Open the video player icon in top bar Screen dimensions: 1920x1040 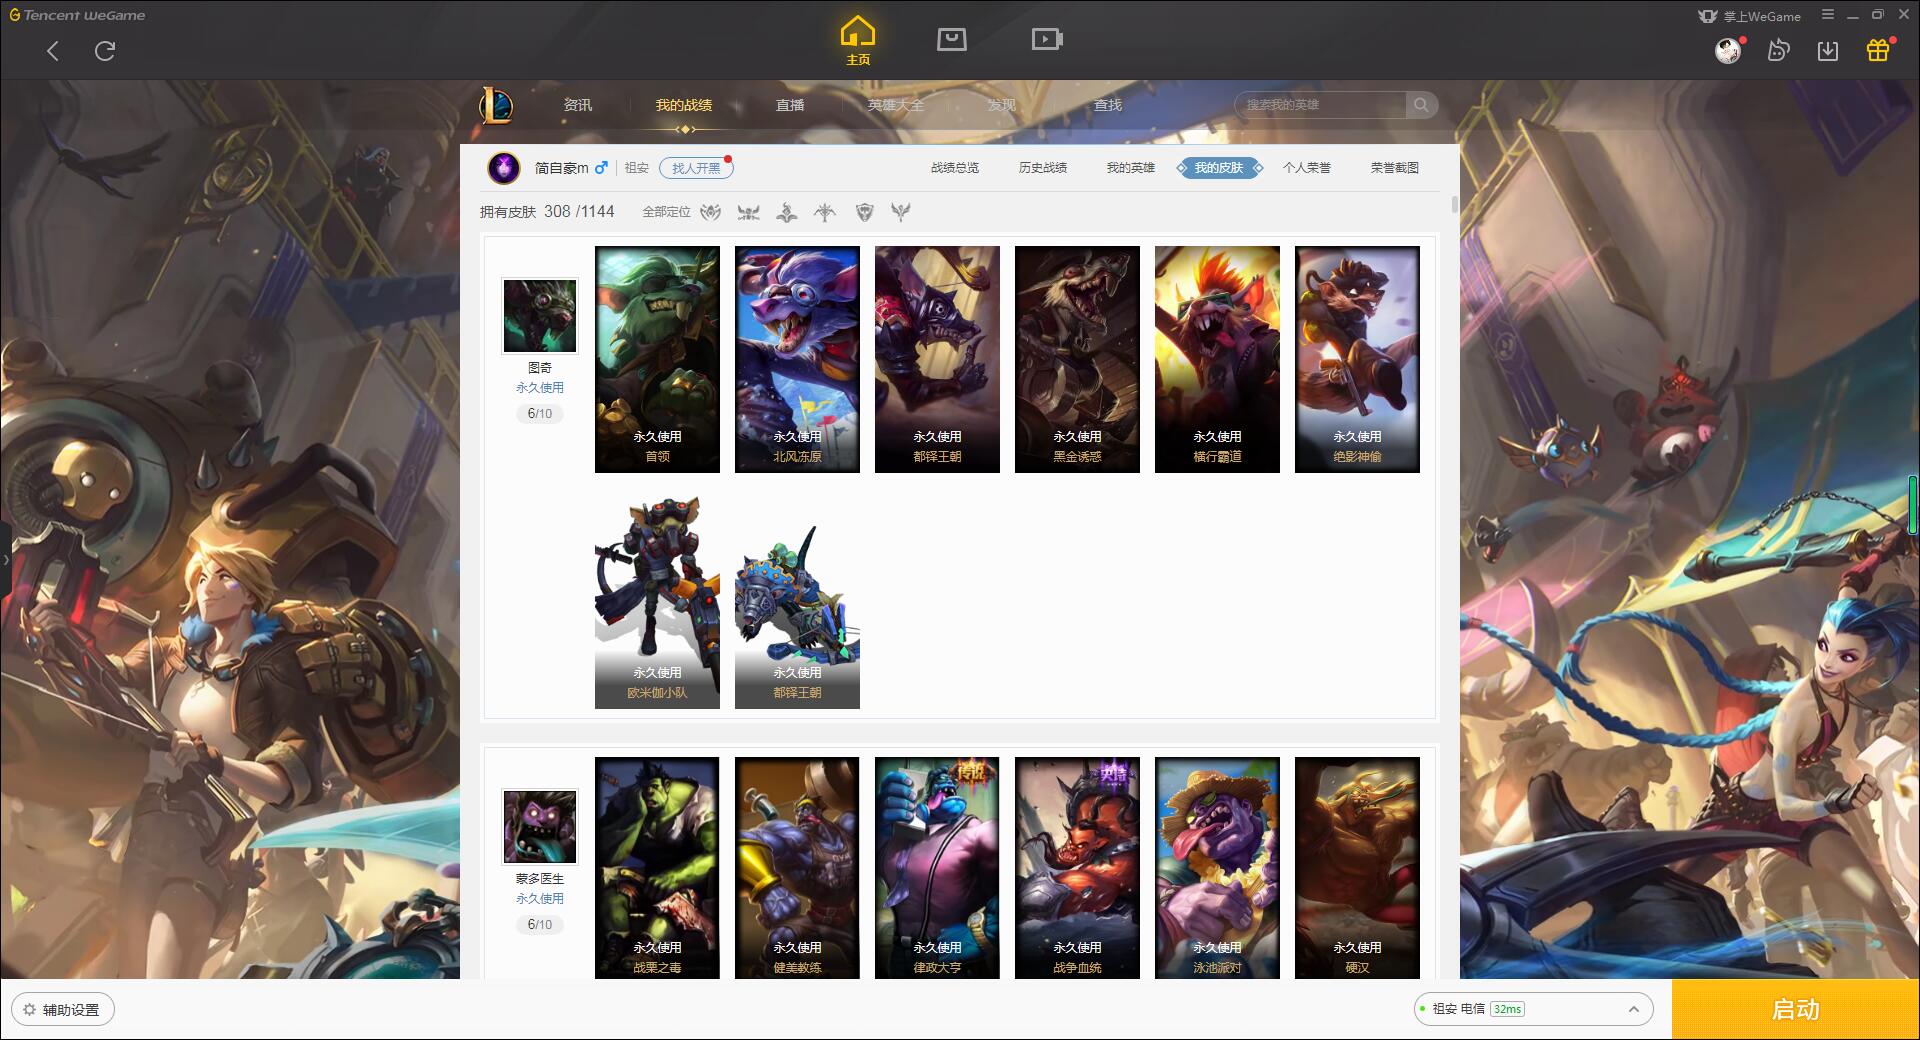pyautogui.click(x=1047, y=39)
